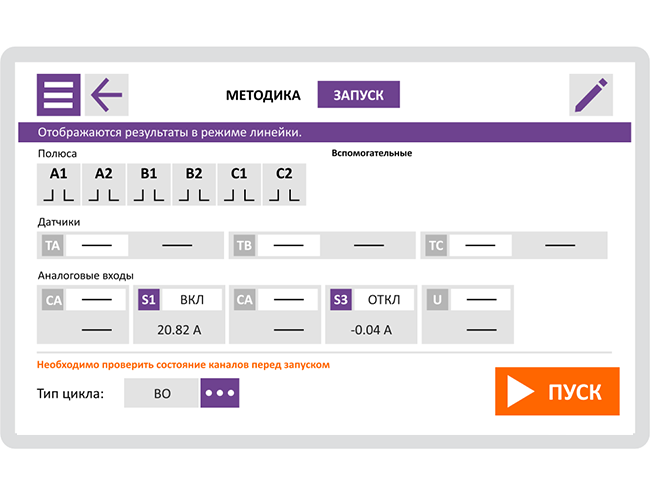Click the 20.82 A reading

pos(179,330)
